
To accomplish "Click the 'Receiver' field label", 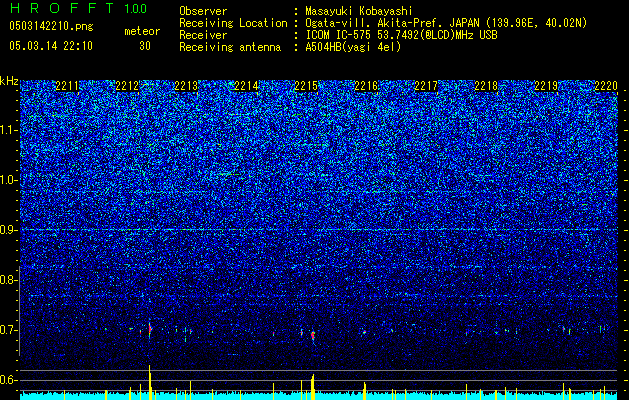I will click(203, 35).
